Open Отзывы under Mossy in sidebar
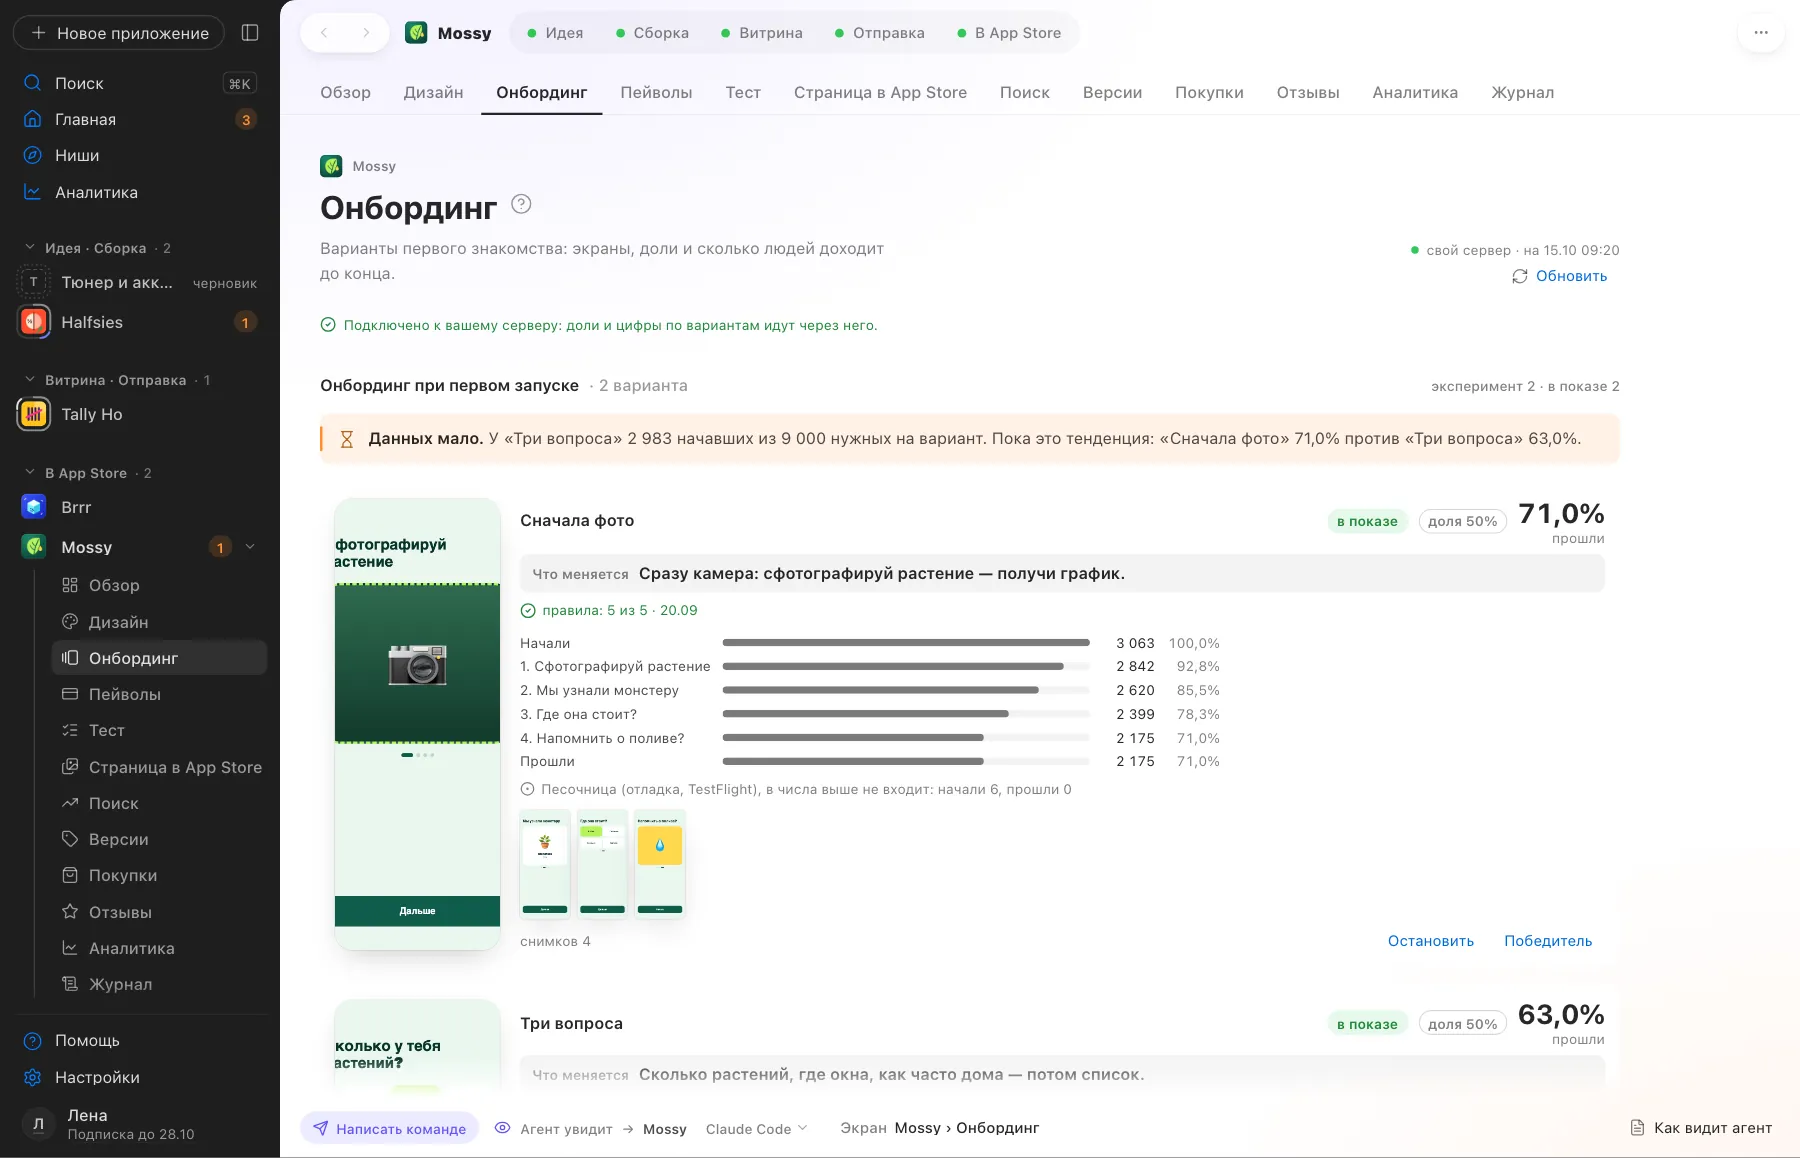Viewport: 1800px width, 1158px height. click(x=160, y=912)
